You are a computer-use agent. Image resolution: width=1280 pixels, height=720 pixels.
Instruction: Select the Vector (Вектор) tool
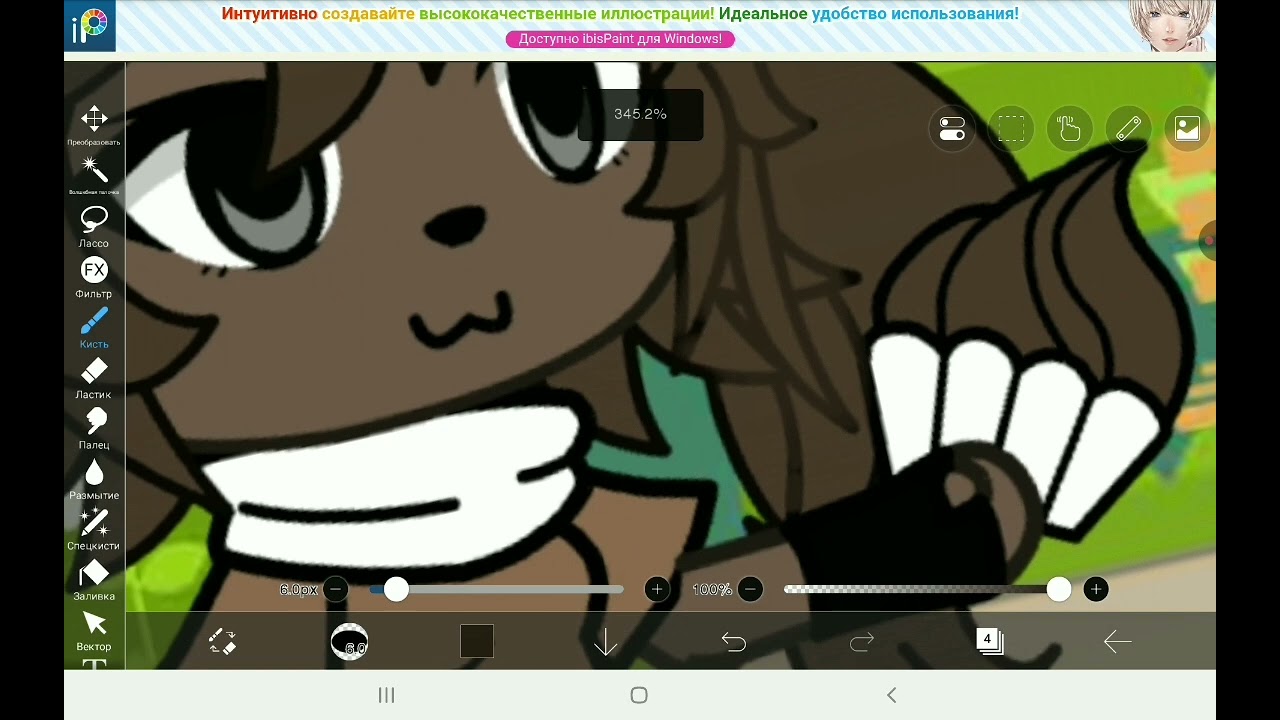[x=94, y=630]
